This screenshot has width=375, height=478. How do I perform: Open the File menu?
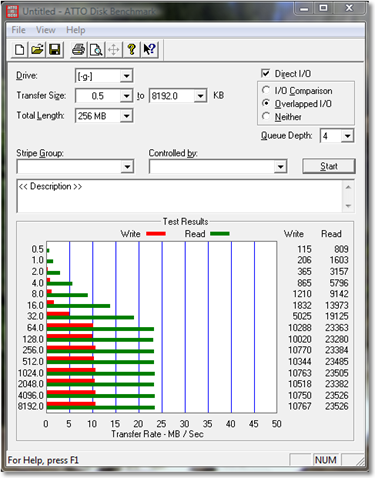pyautogui.click(x=18, y=30)
